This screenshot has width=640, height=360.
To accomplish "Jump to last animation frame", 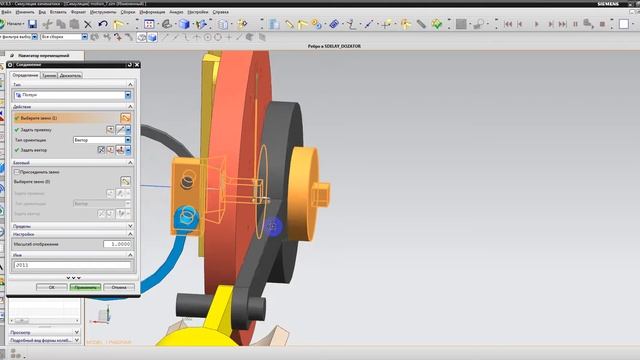I will (563, 24).
